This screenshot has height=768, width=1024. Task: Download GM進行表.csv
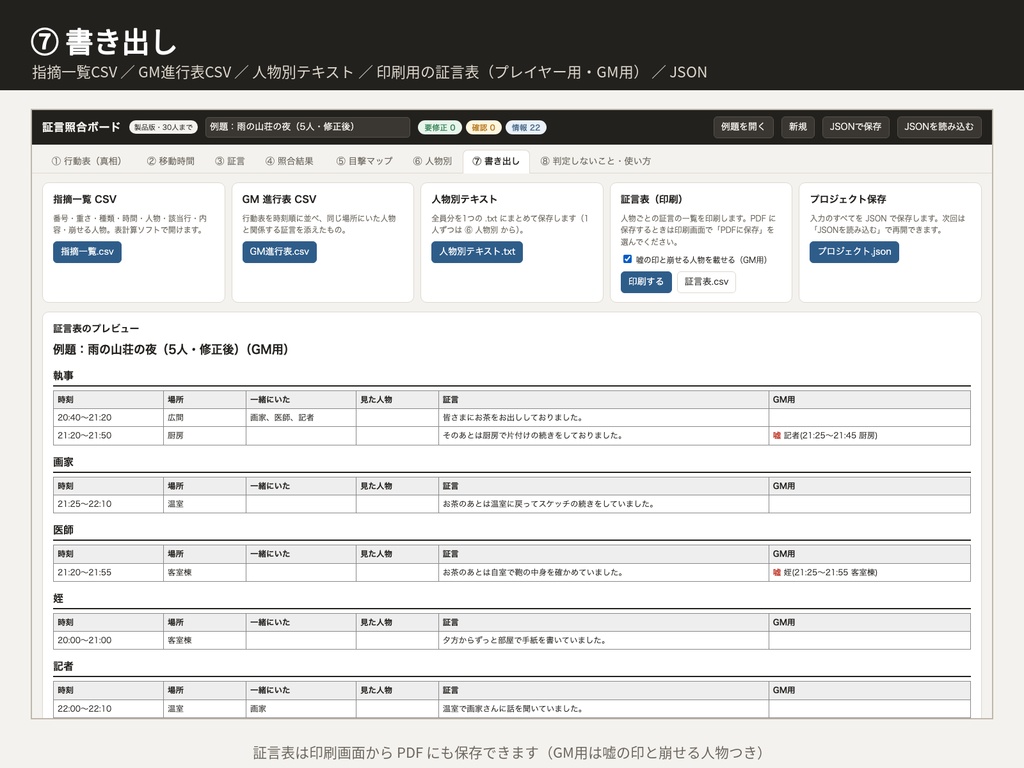coord(280,252)
